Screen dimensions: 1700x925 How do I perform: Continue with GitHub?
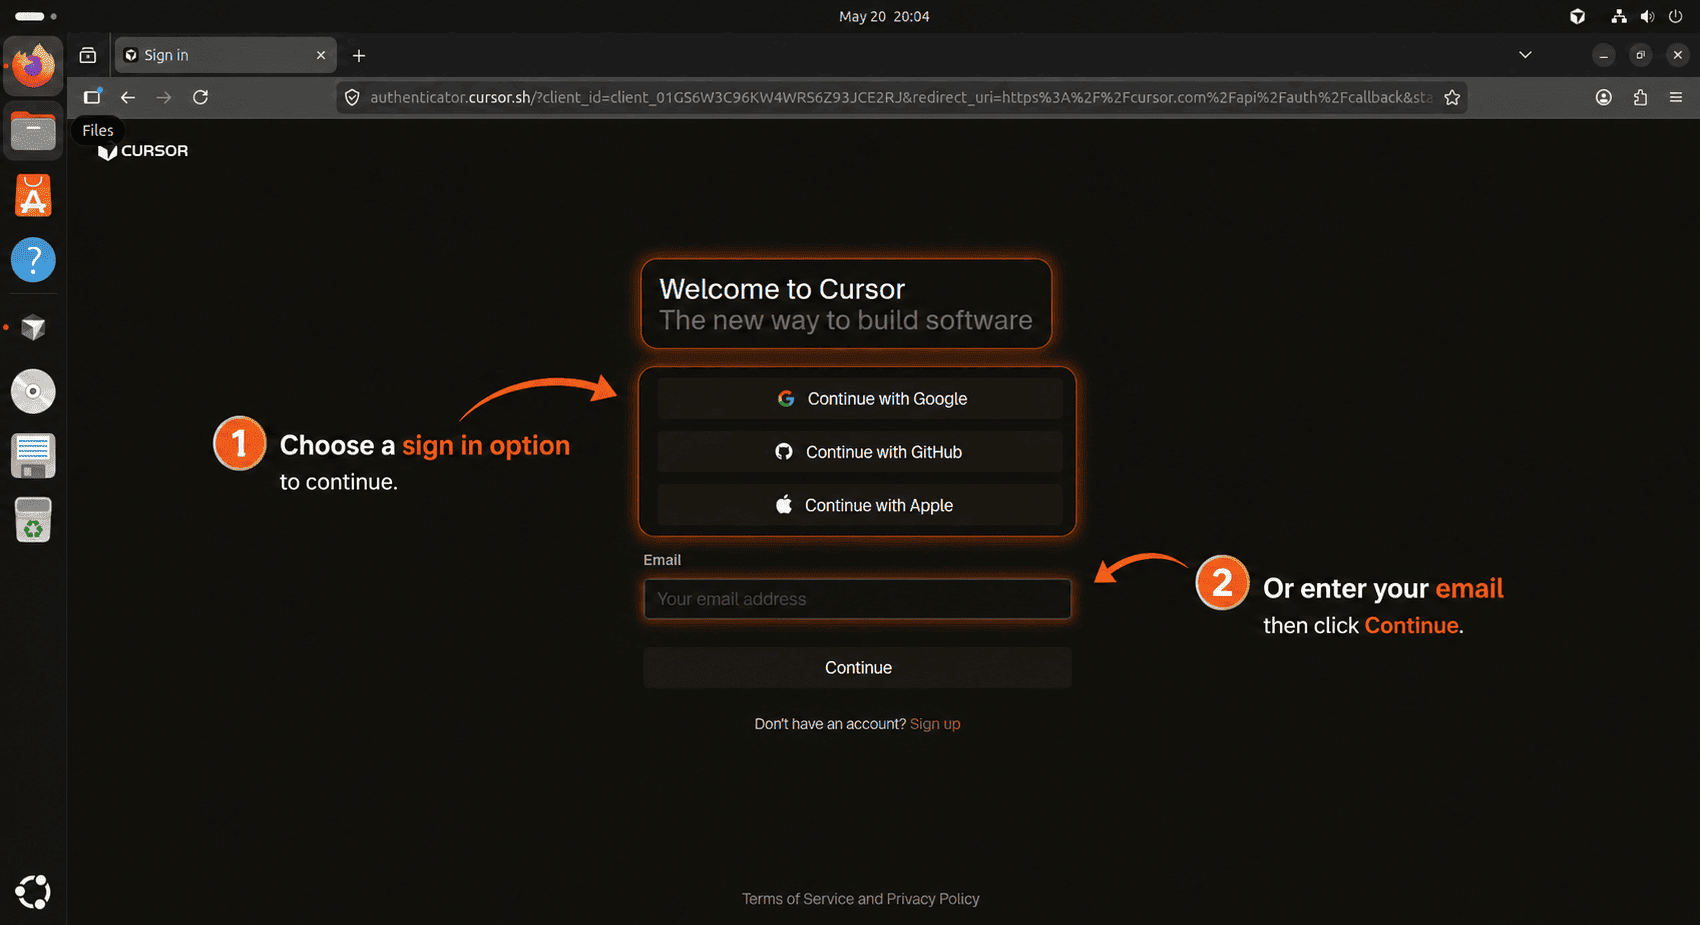click(860, 452)
